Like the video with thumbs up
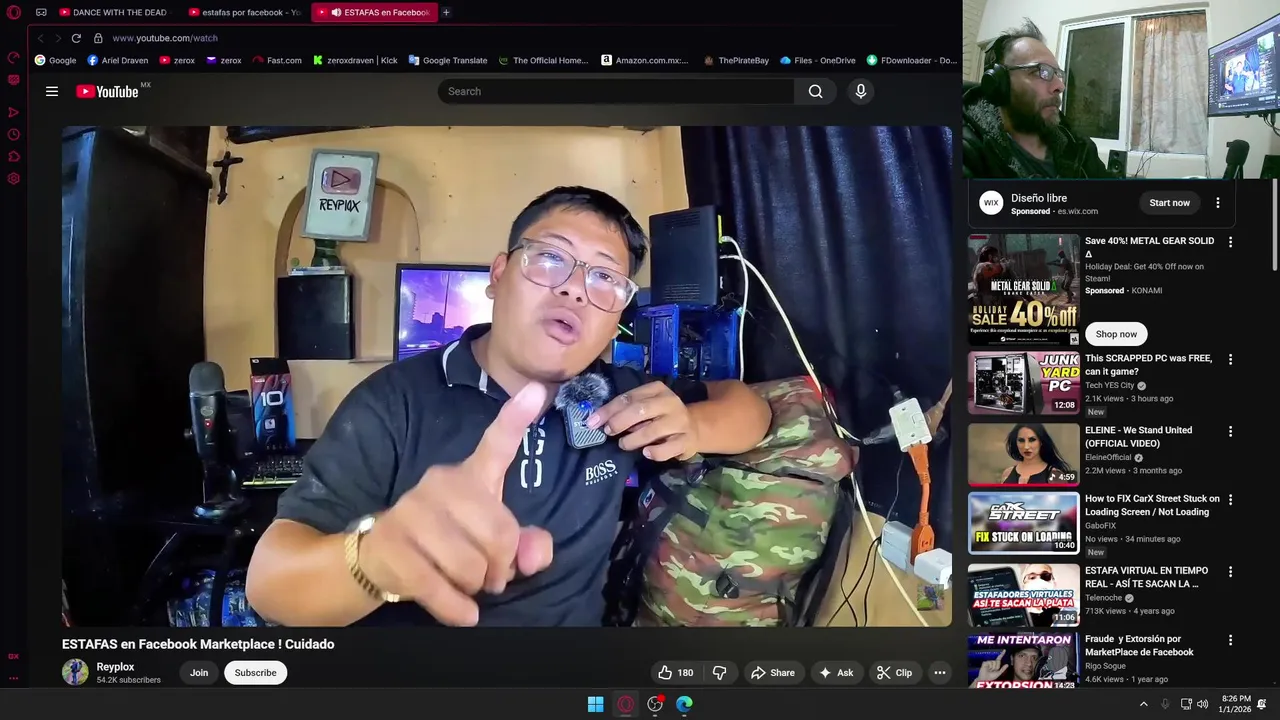Image resolution: width=1280 pixels, height=720 pixels. (675, 673)
